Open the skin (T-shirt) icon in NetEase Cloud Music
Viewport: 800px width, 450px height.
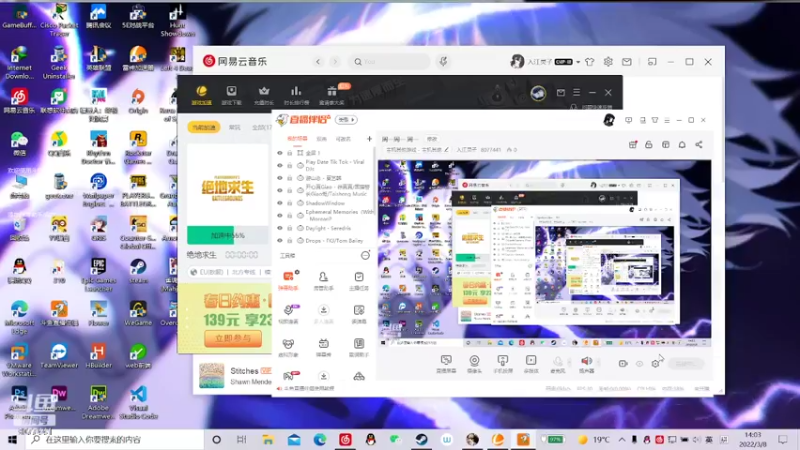(x=590, y=62)
